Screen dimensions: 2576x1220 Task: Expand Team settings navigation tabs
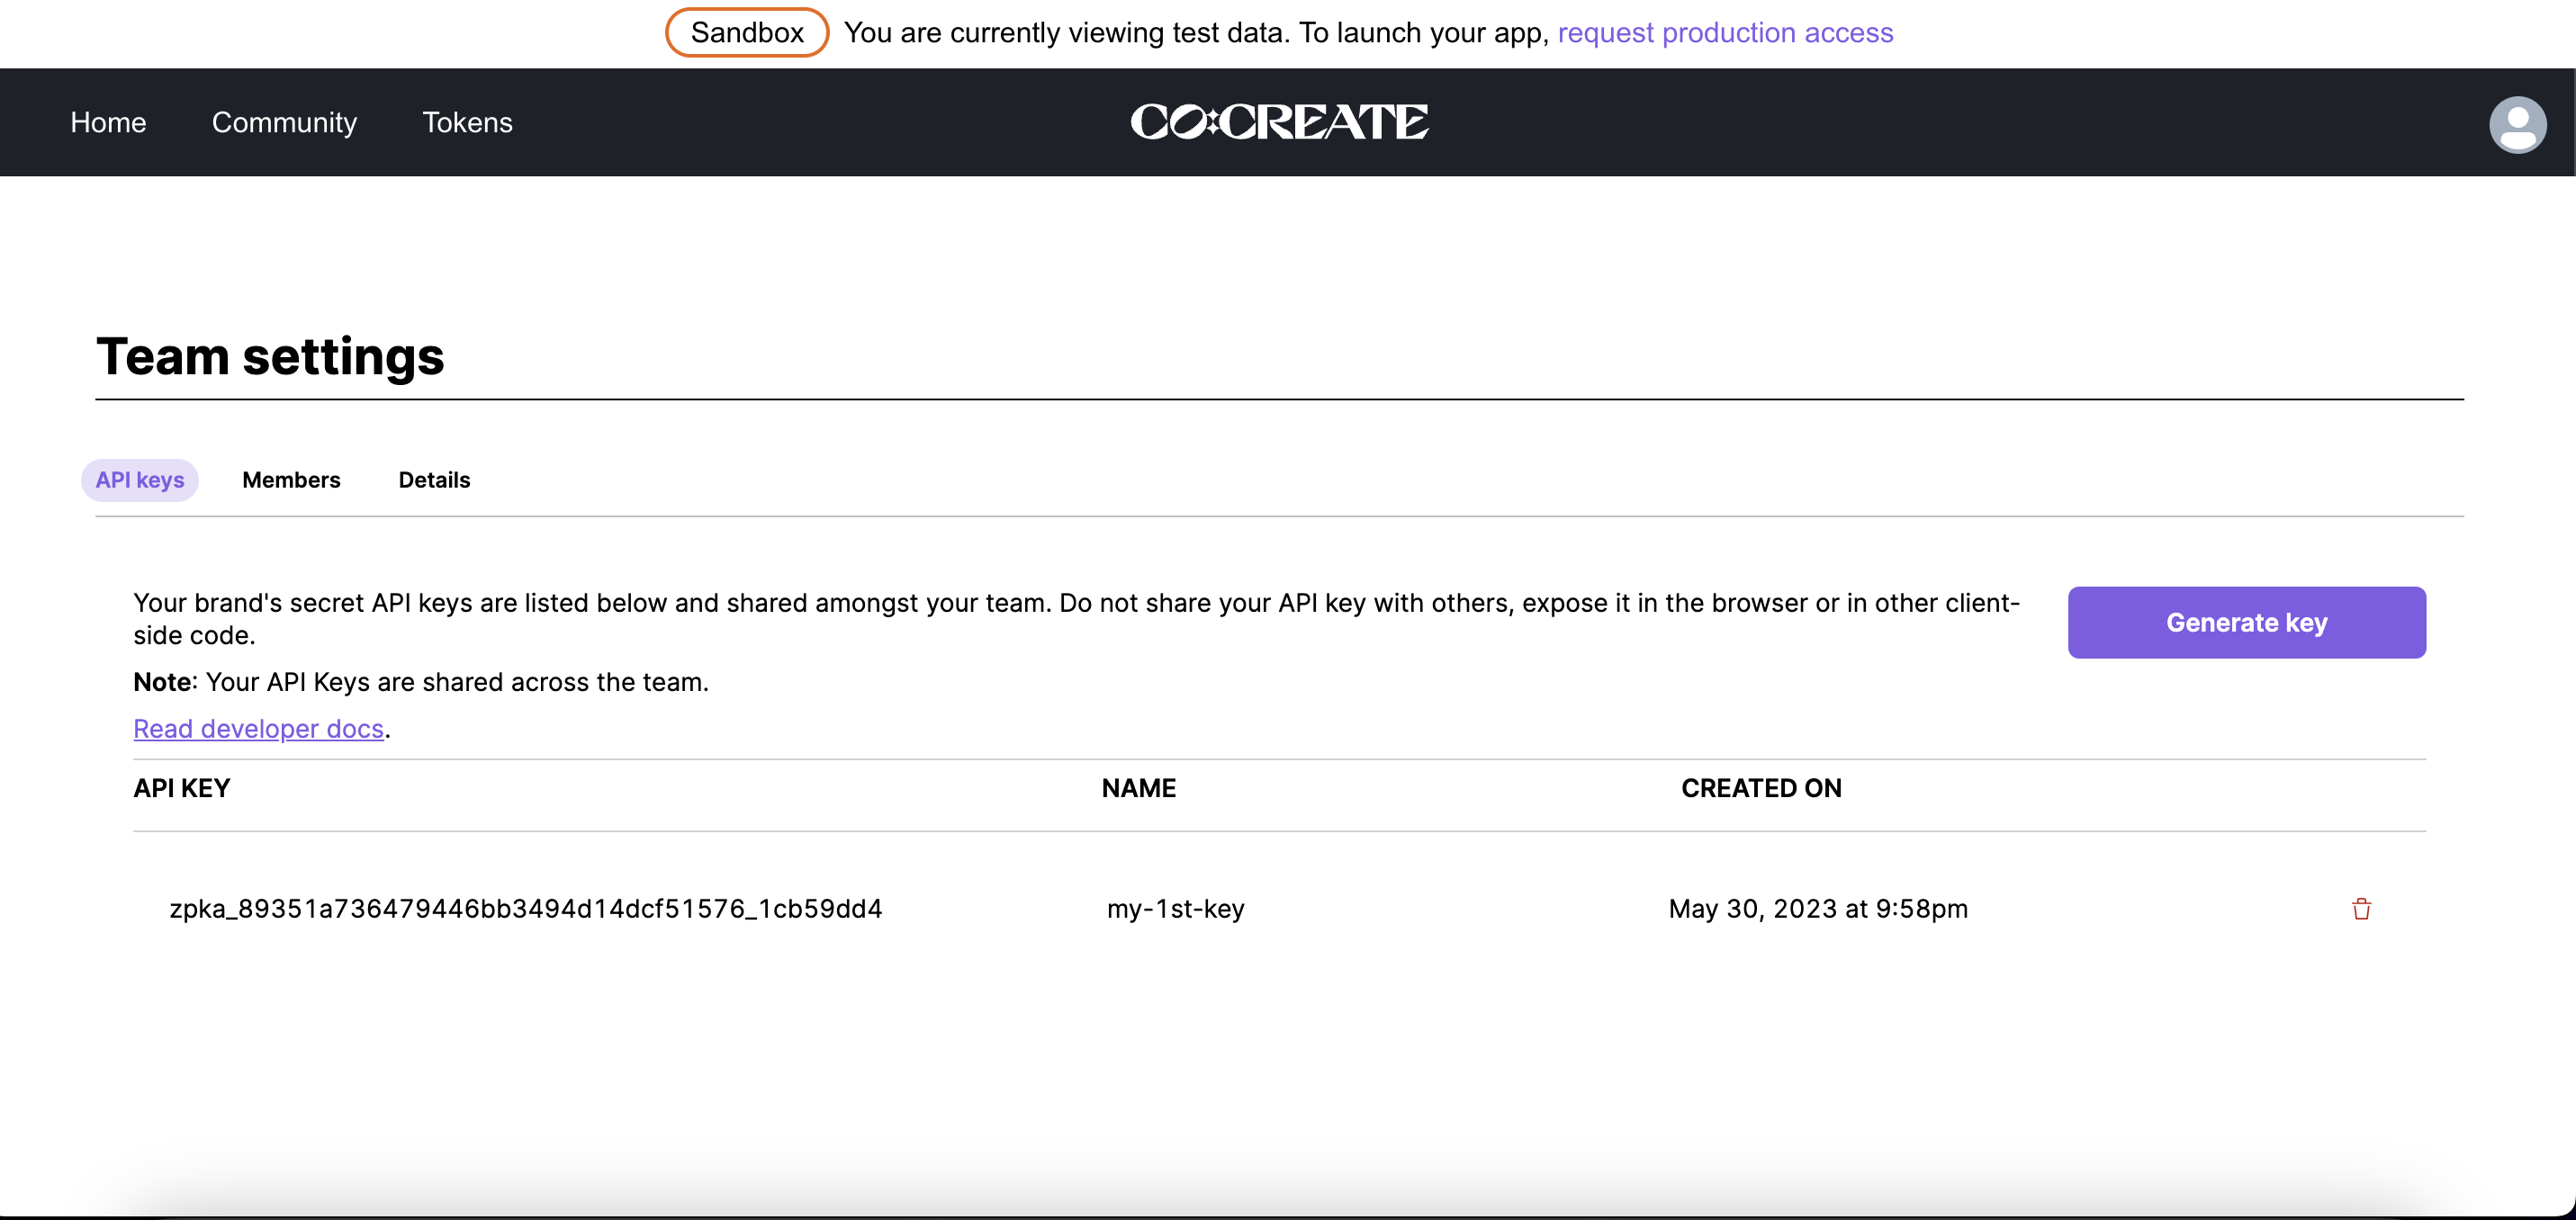coord(293,478)
